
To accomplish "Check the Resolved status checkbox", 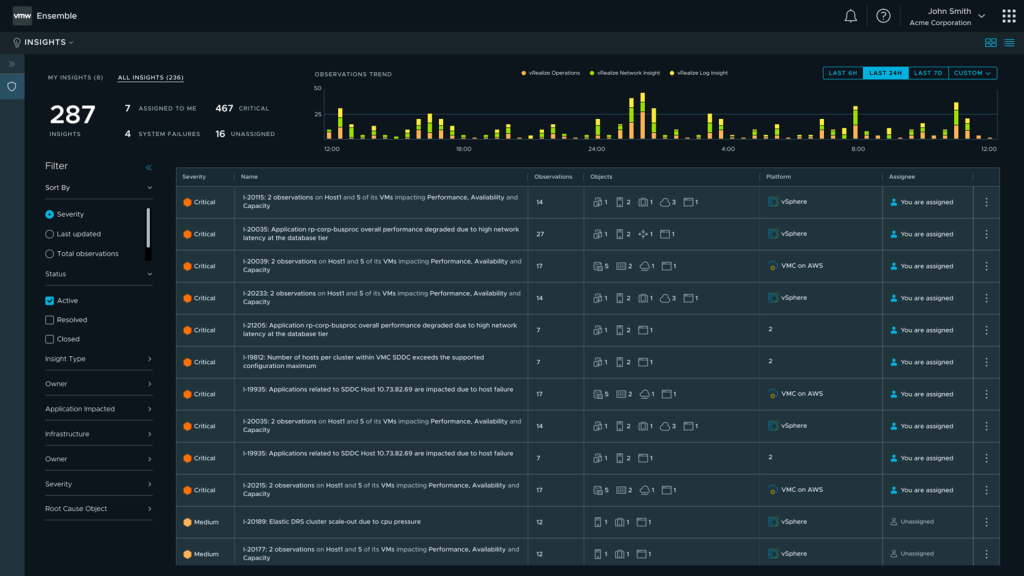I will tap(50, 320).
